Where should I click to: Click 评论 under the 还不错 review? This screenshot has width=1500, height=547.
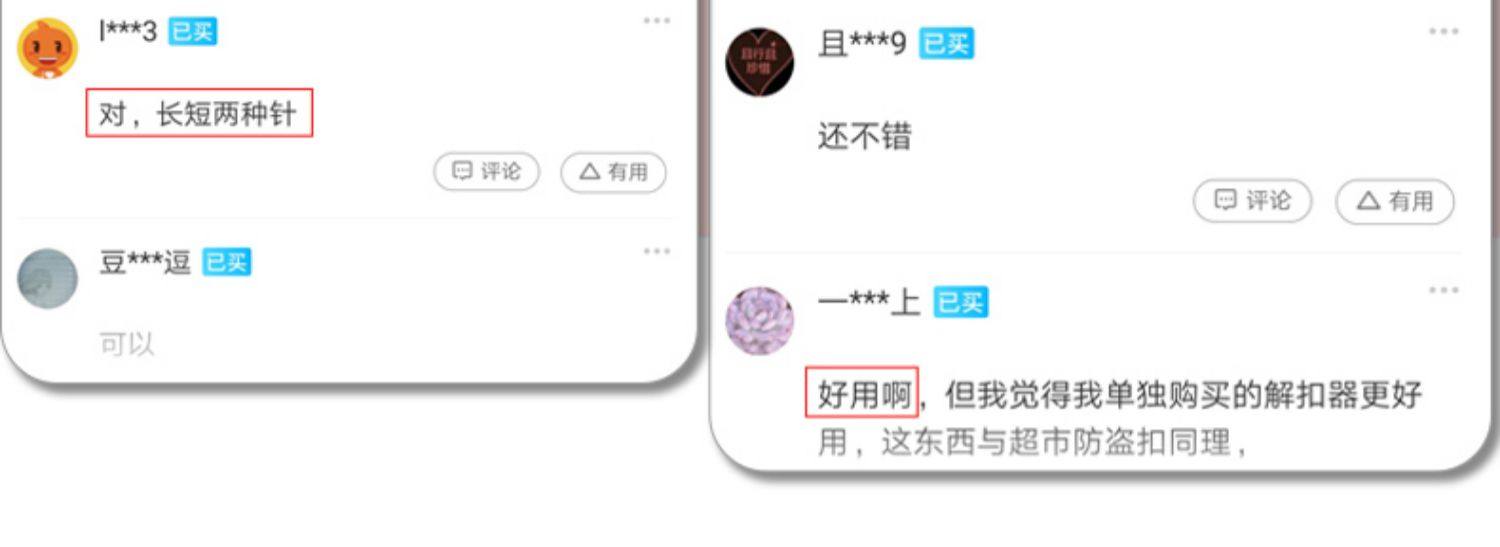pos(1252,201)
